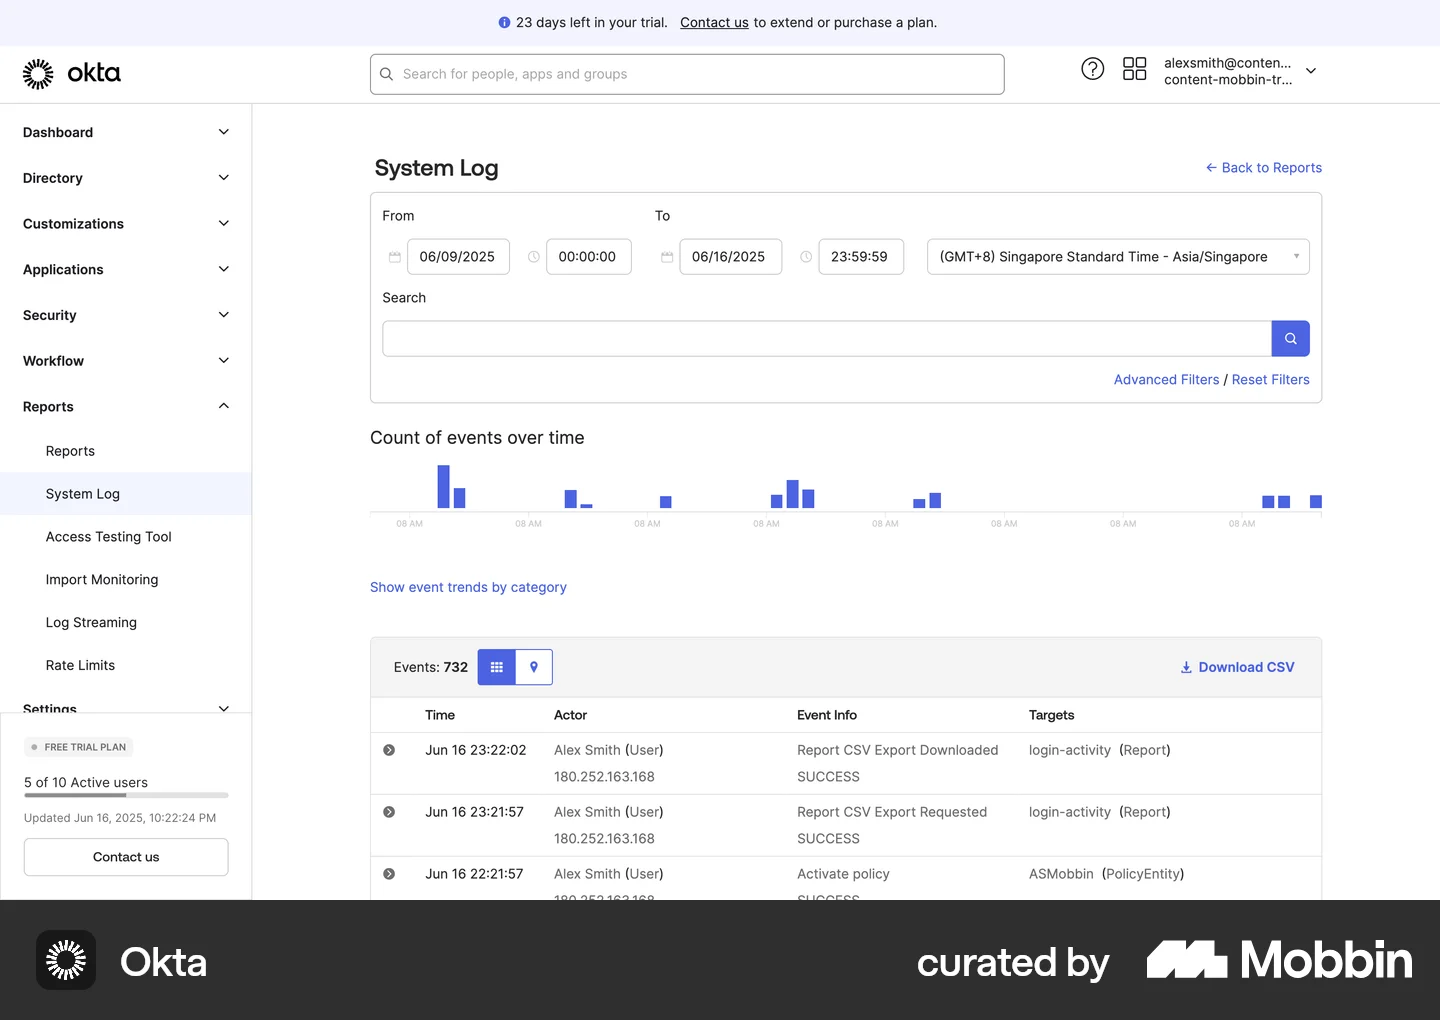
Task: Expand the Dashboard menu
Action: click(x=126, y=132)
